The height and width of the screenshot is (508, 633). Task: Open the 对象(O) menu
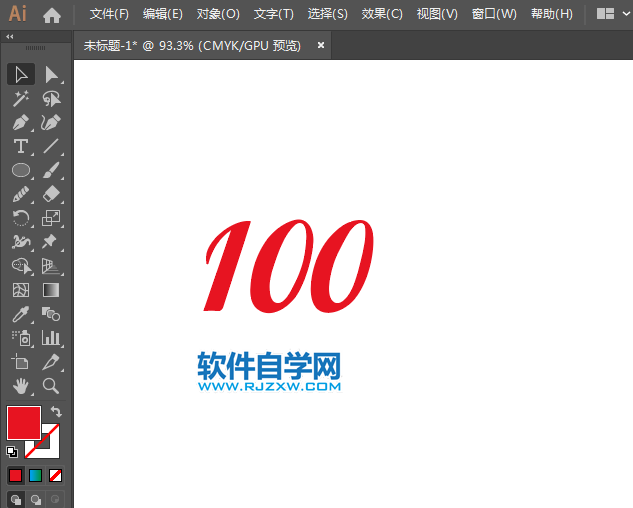(218, 14)
